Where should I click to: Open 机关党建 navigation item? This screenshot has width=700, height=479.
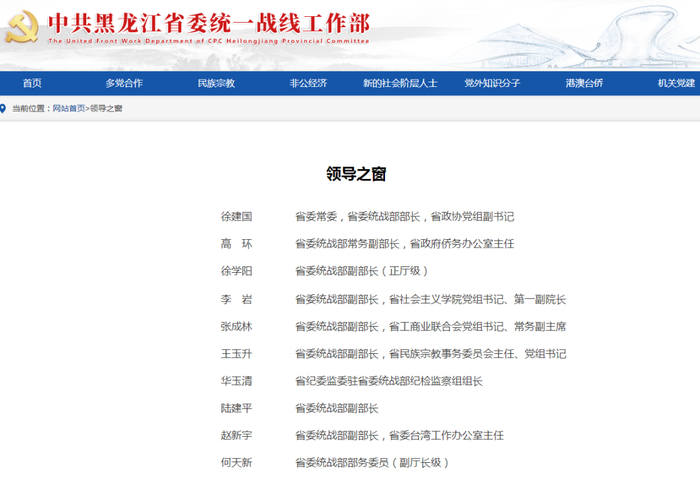(676, 83)
